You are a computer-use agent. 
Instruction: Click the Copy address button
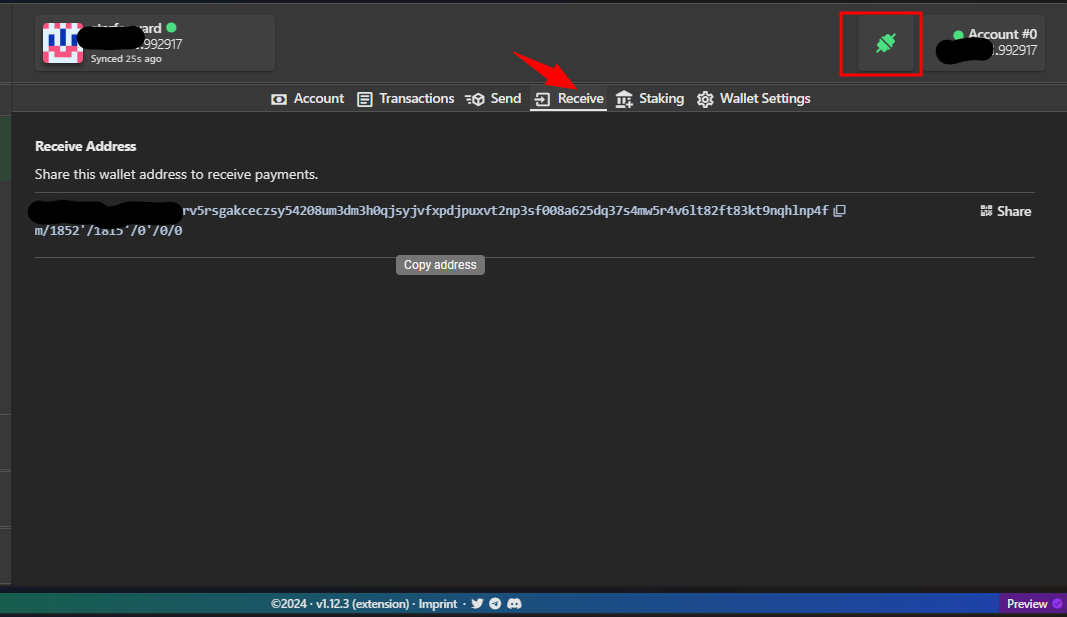[x=440, y=264]
